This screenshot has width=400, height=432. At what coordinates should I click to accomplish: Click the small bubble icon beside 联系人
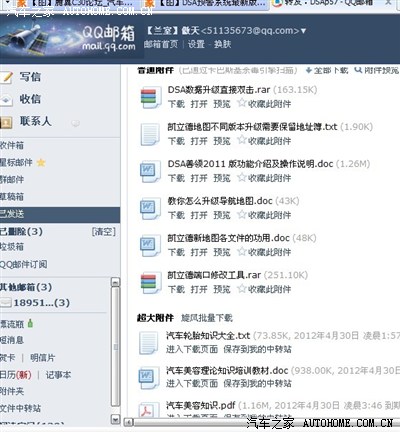coord(76,124)
